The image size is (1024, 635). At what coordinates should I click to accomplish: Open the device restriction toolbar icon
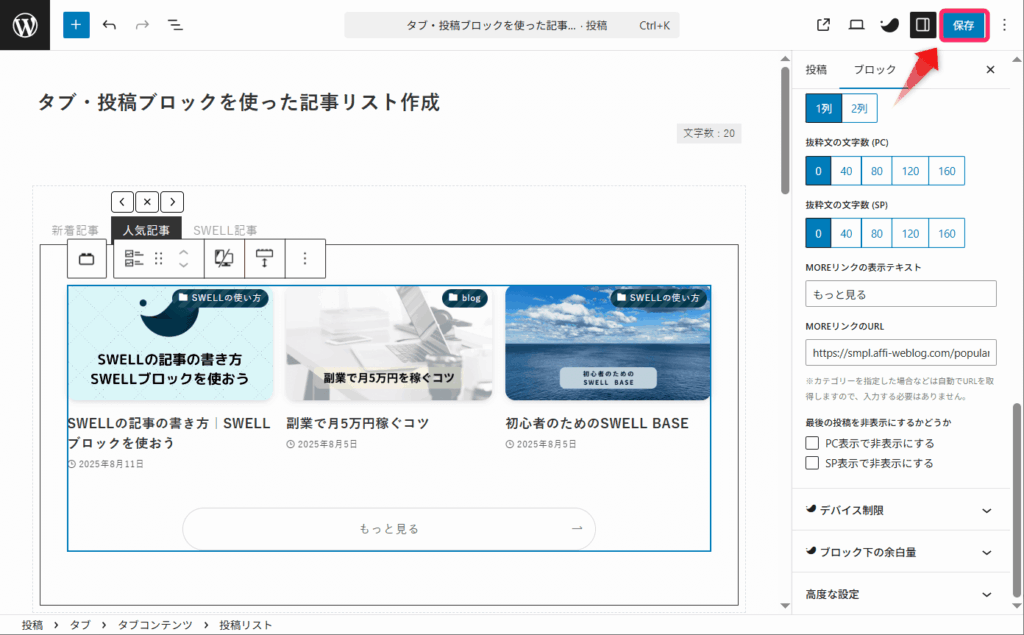pyautogui.click(x=224, y=259)
